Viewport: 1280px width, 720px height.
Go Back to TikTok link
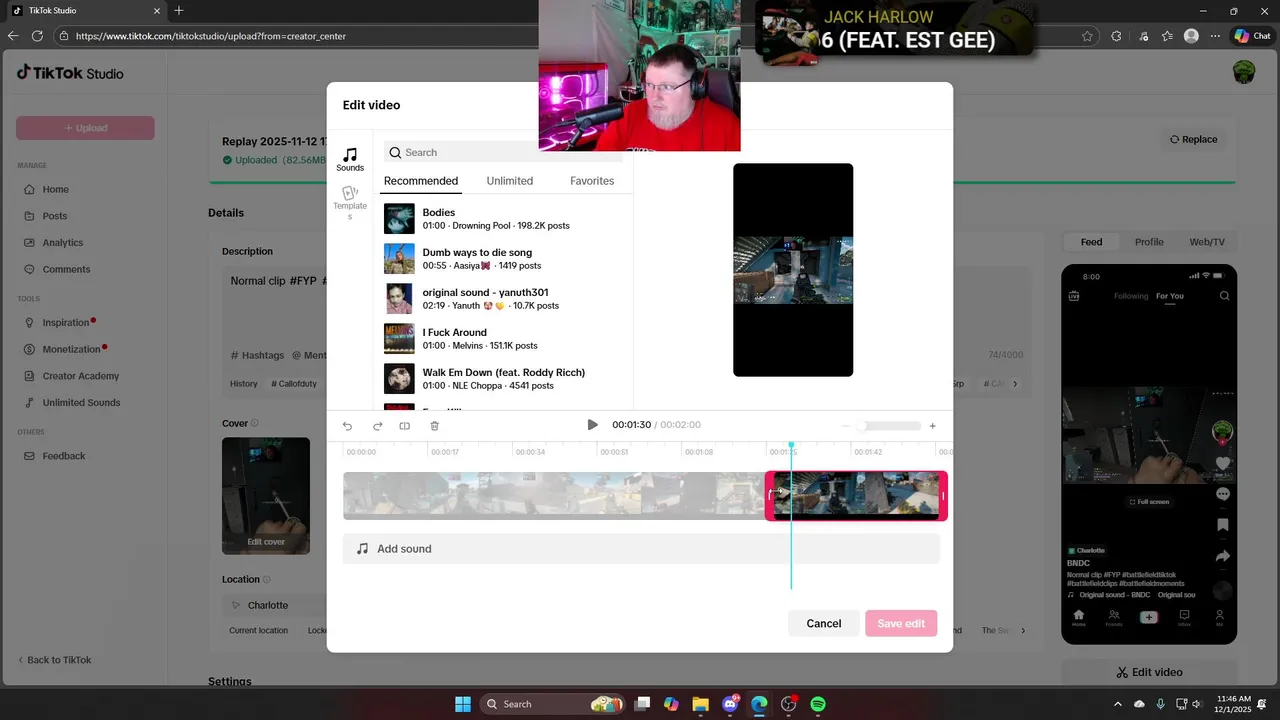[55, 660]
